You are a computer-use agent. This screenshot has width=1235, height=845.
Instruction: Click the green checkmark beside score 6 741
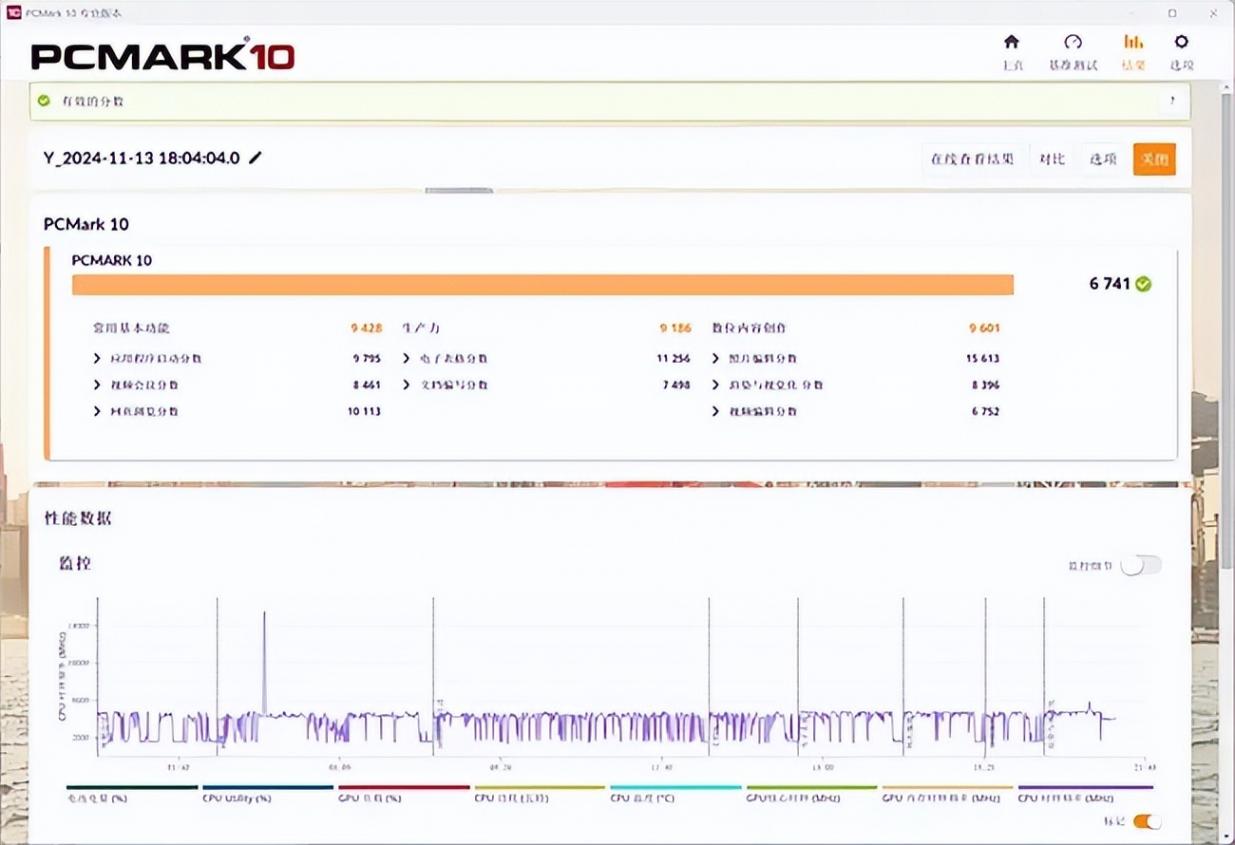(1144, 284)
